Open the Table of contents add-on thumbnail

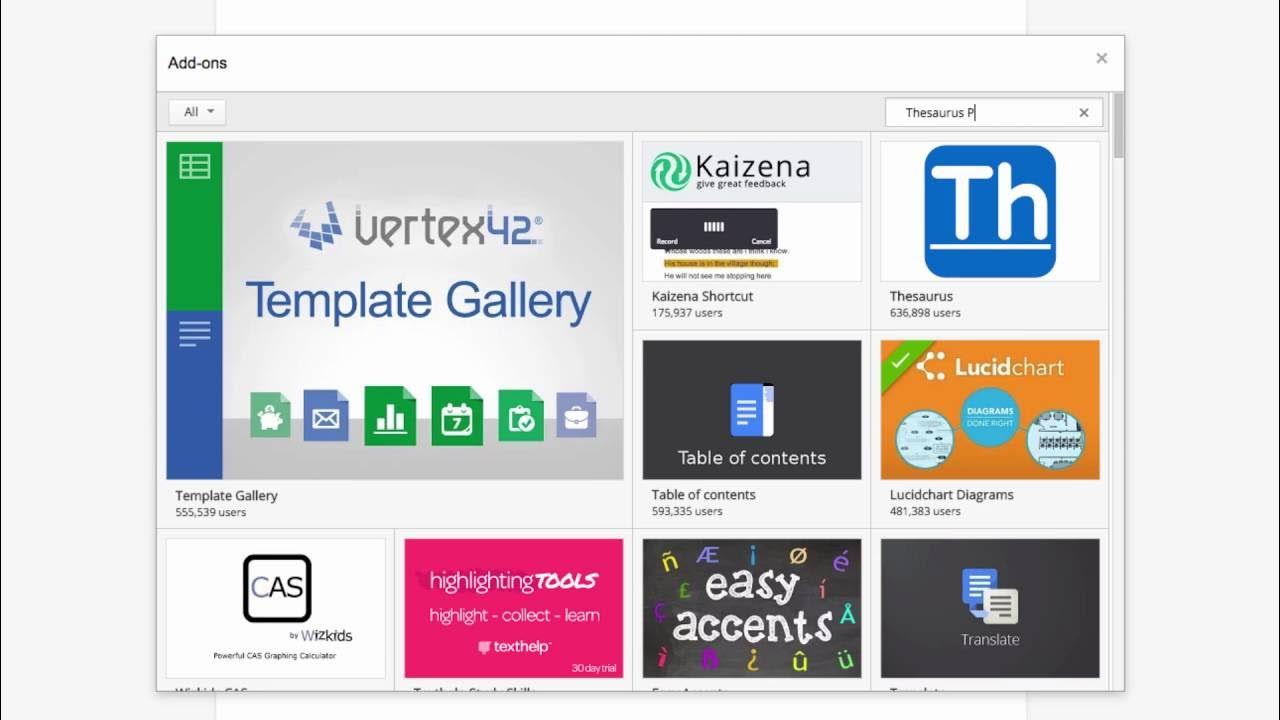click(x=752, y=410)
